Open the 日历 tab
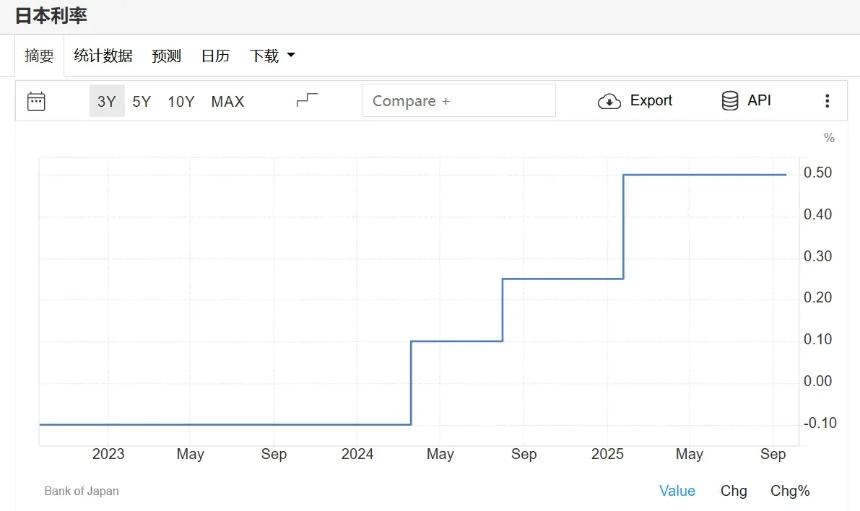 [x=215, y=56]
